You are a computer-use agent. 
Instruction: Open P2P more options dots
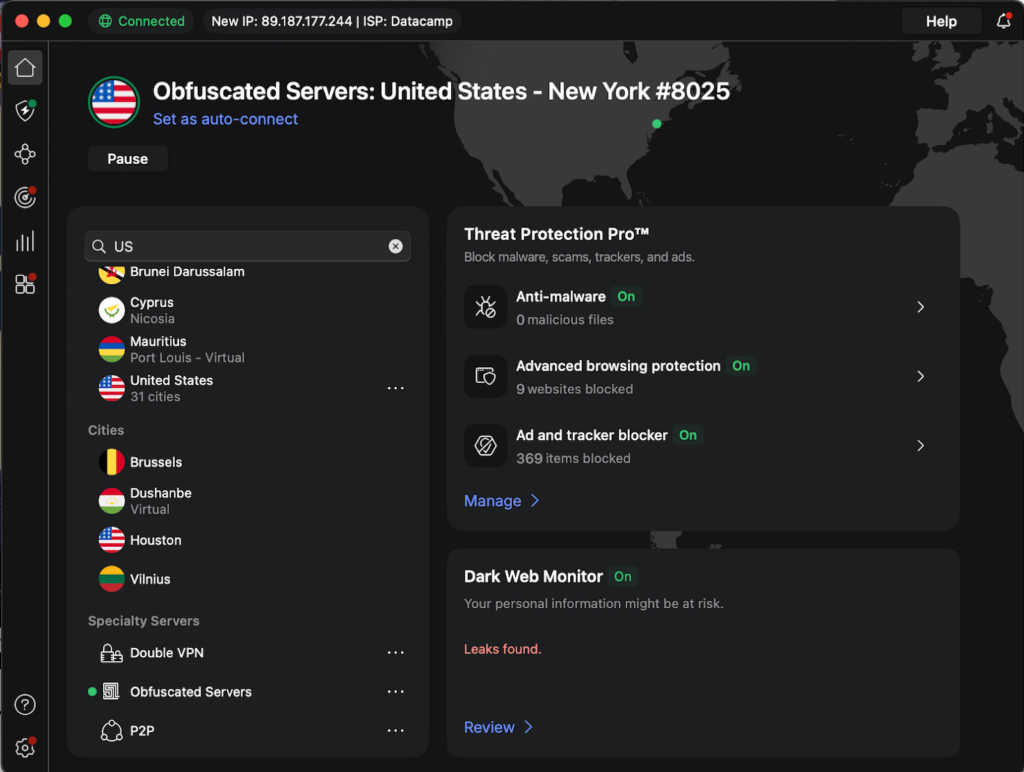(395, 730)
